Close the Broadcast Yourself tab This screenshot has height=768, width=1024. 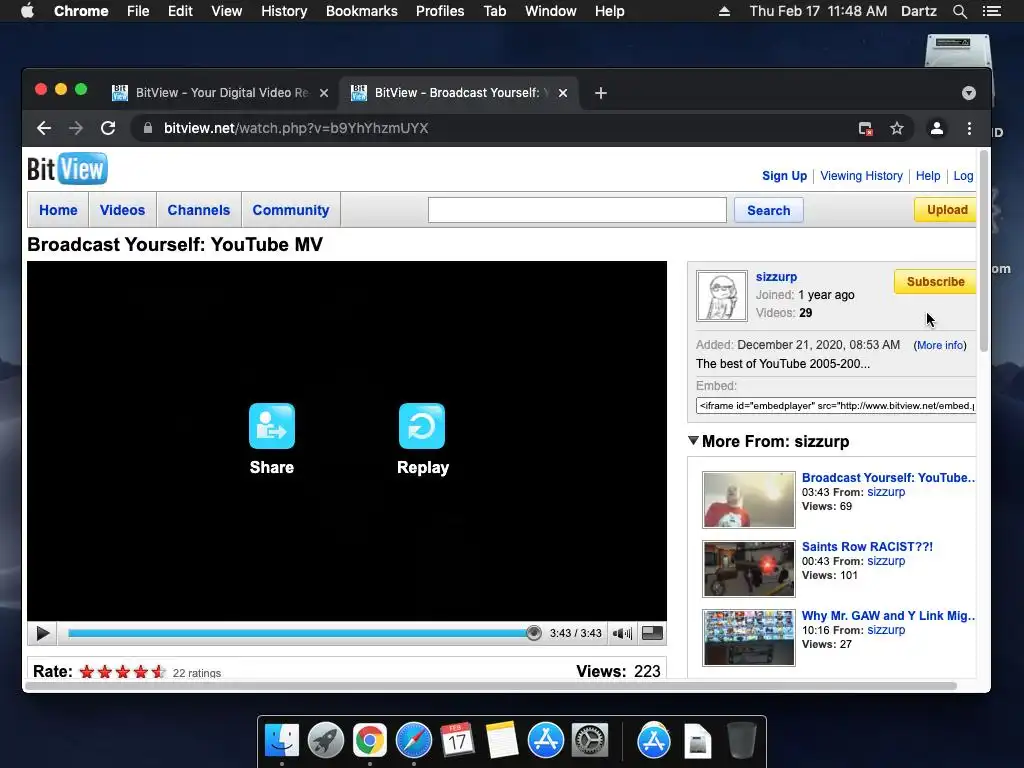(x=563, y=93)
